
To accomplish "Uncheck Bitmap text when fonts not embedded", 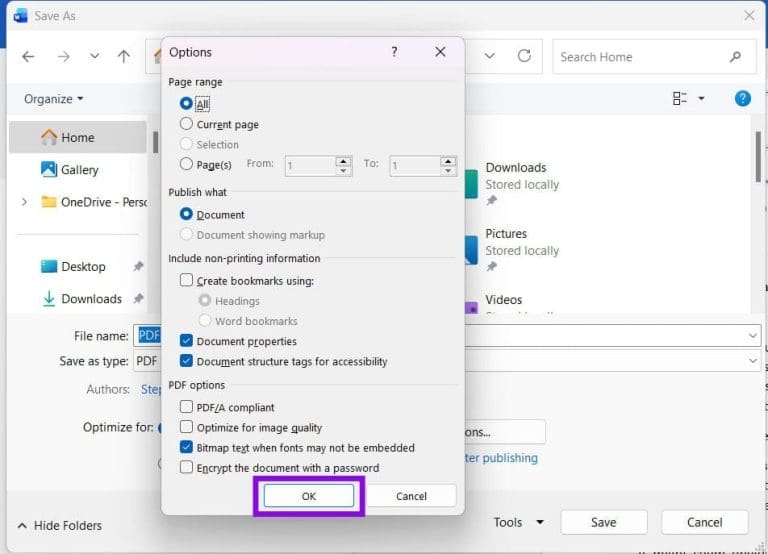I will 186,447.
